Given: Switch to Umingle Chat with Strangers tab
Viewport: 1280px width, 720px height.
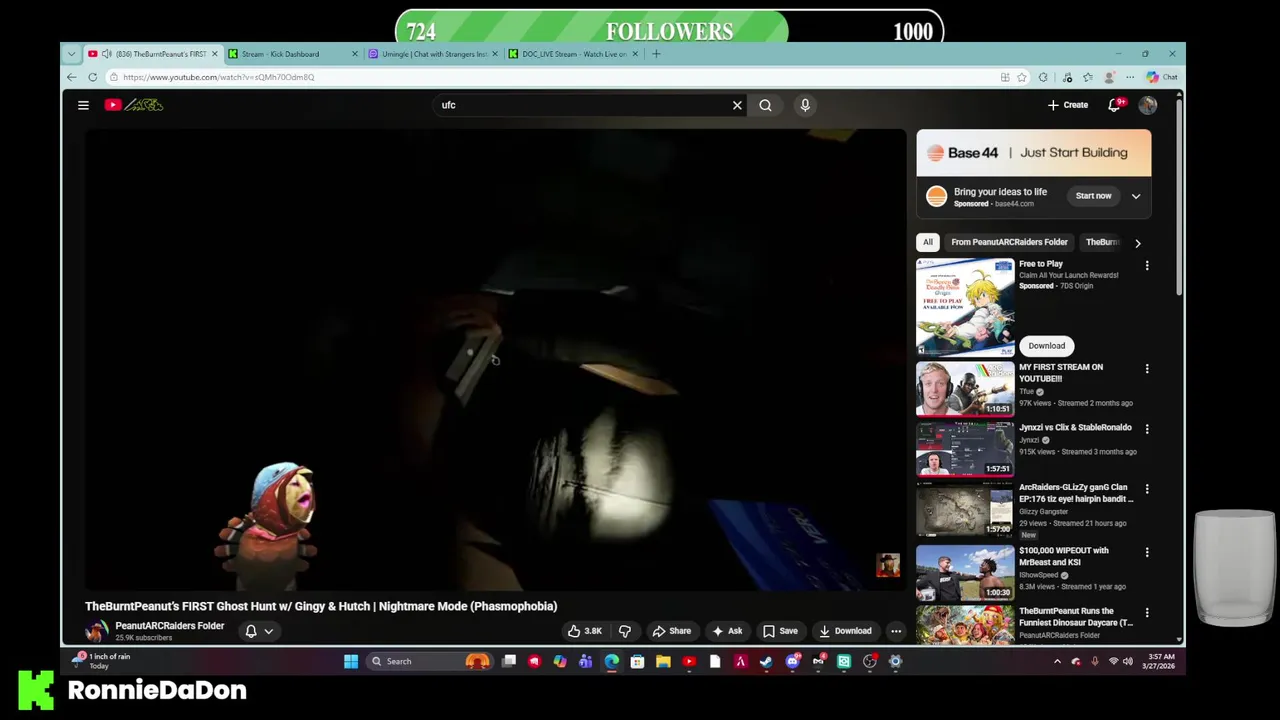Looking at the screenshot, I should pos(431,54).
